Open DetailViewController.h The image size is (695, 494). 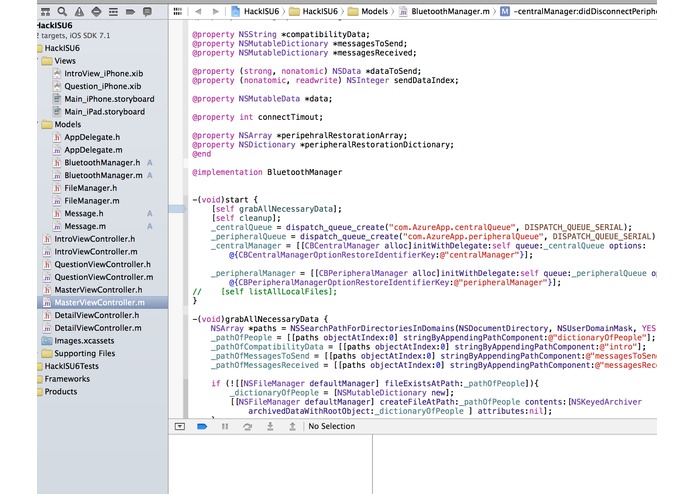pos(91,315)
